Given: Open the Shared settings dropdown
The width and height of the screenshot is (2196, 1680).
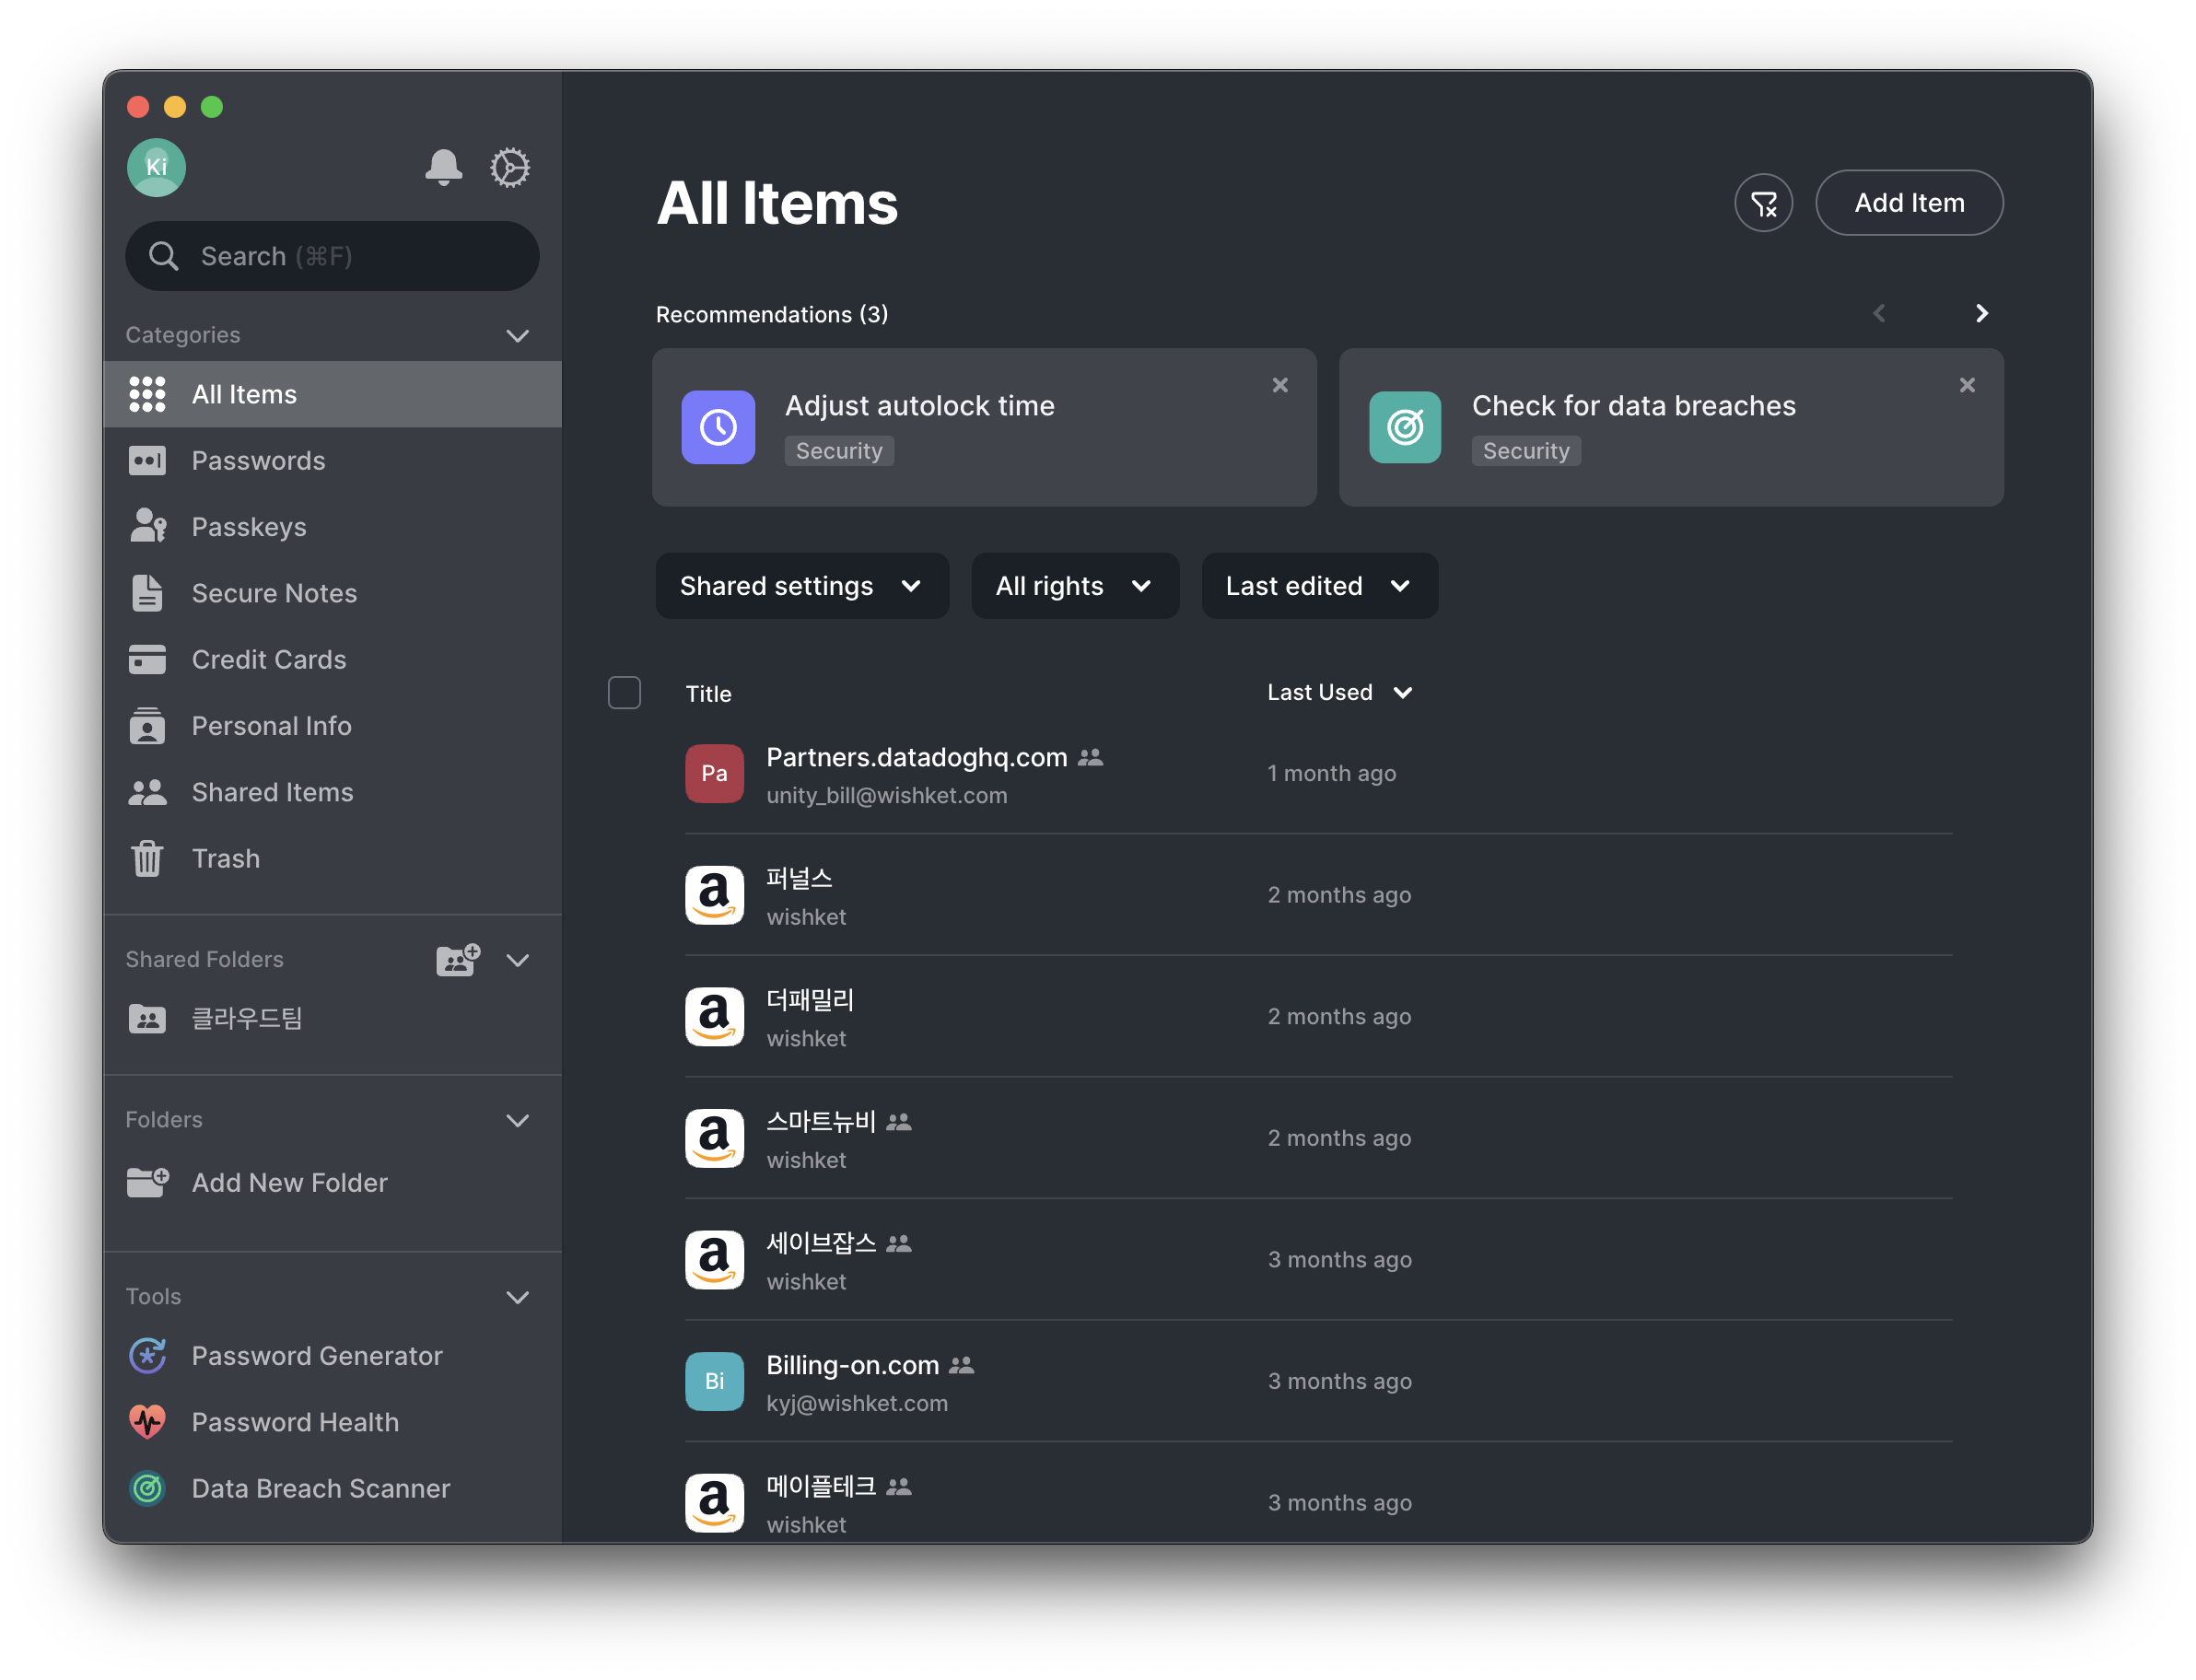Looking at the screenshot, I should (x=801, y=586).
